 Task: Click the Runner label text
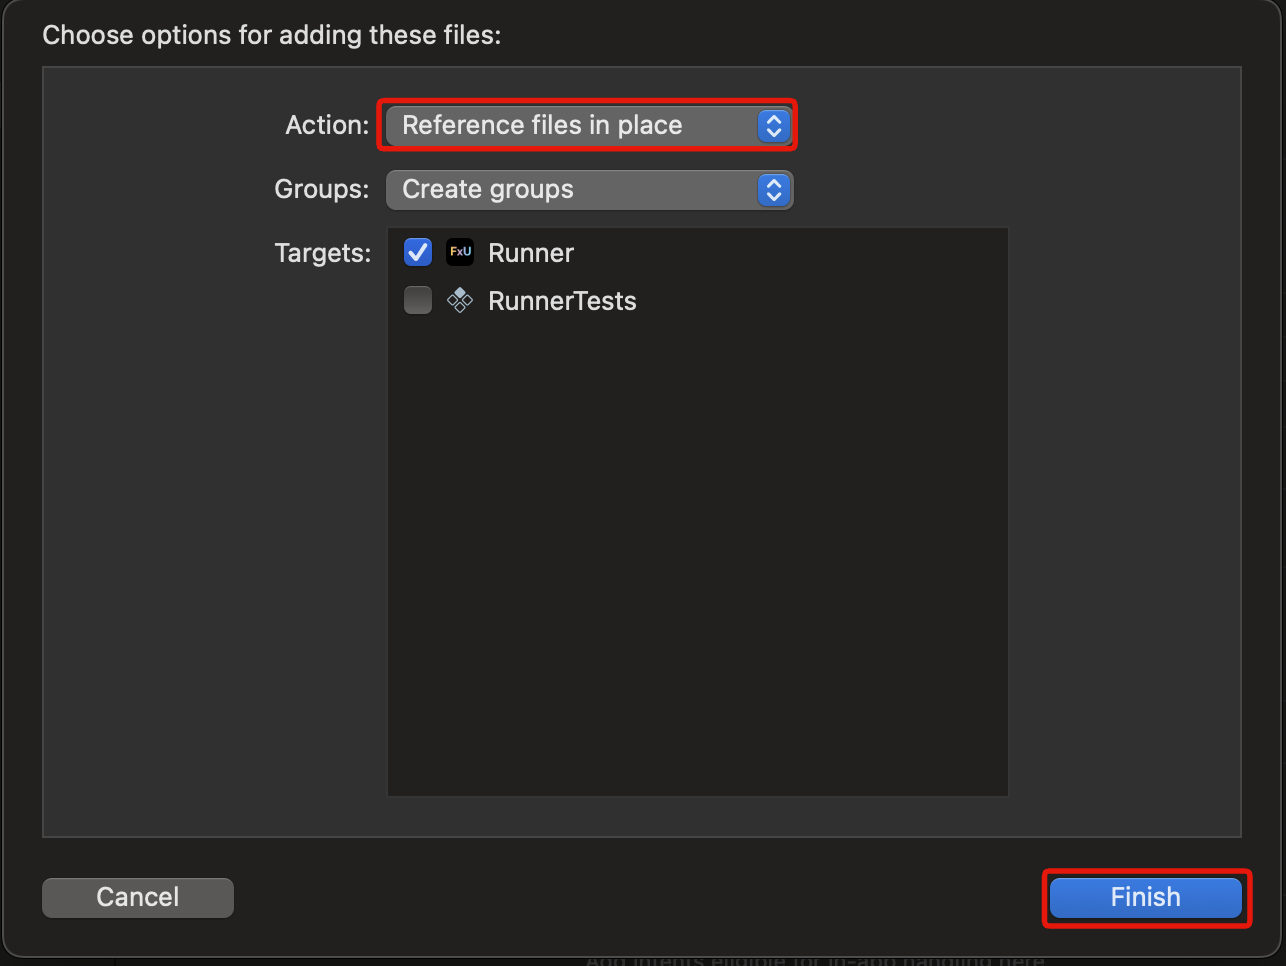click(x=531, y=252)
